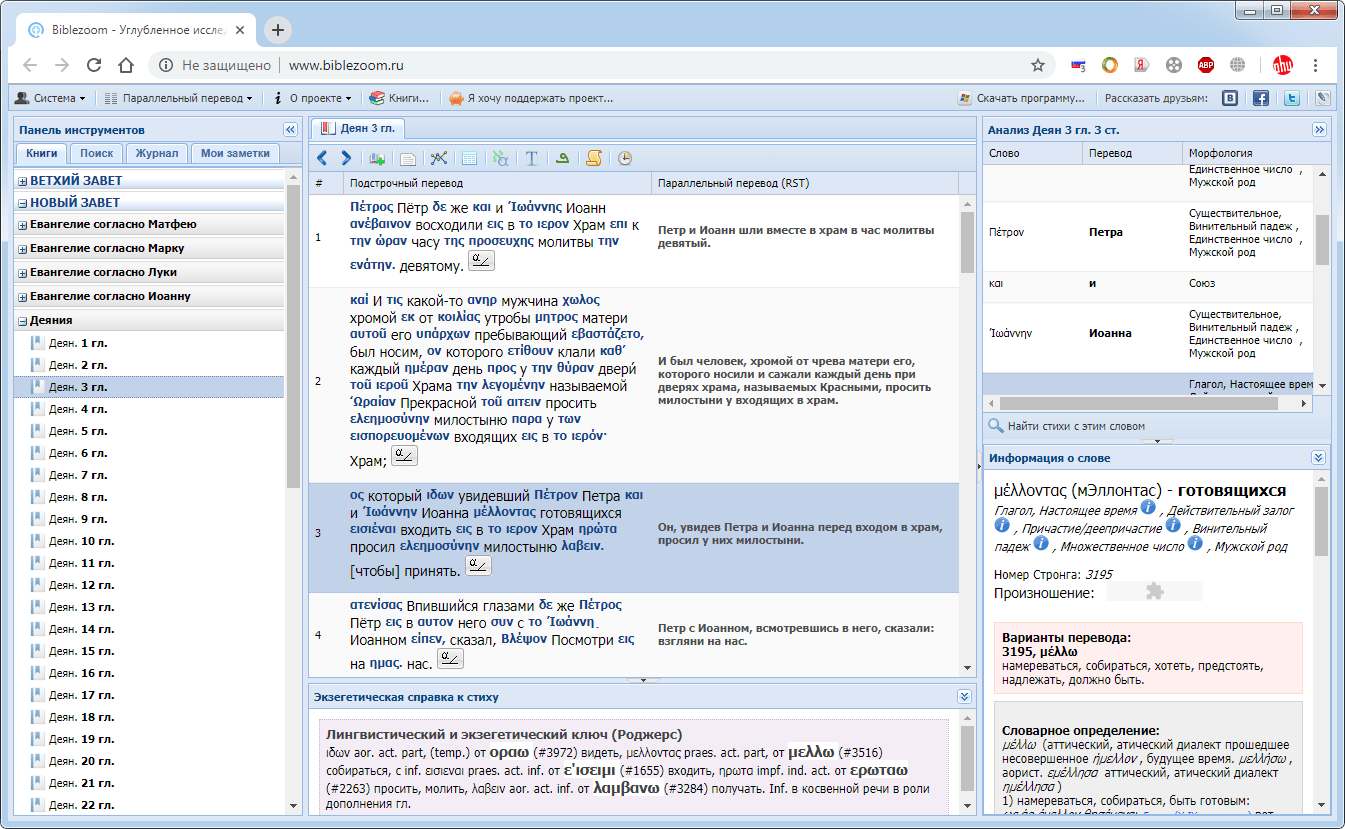Viewport: 1345px width, 829px height.
Task: Collapse the Экзегетическая справка panel
Action: 963,697
